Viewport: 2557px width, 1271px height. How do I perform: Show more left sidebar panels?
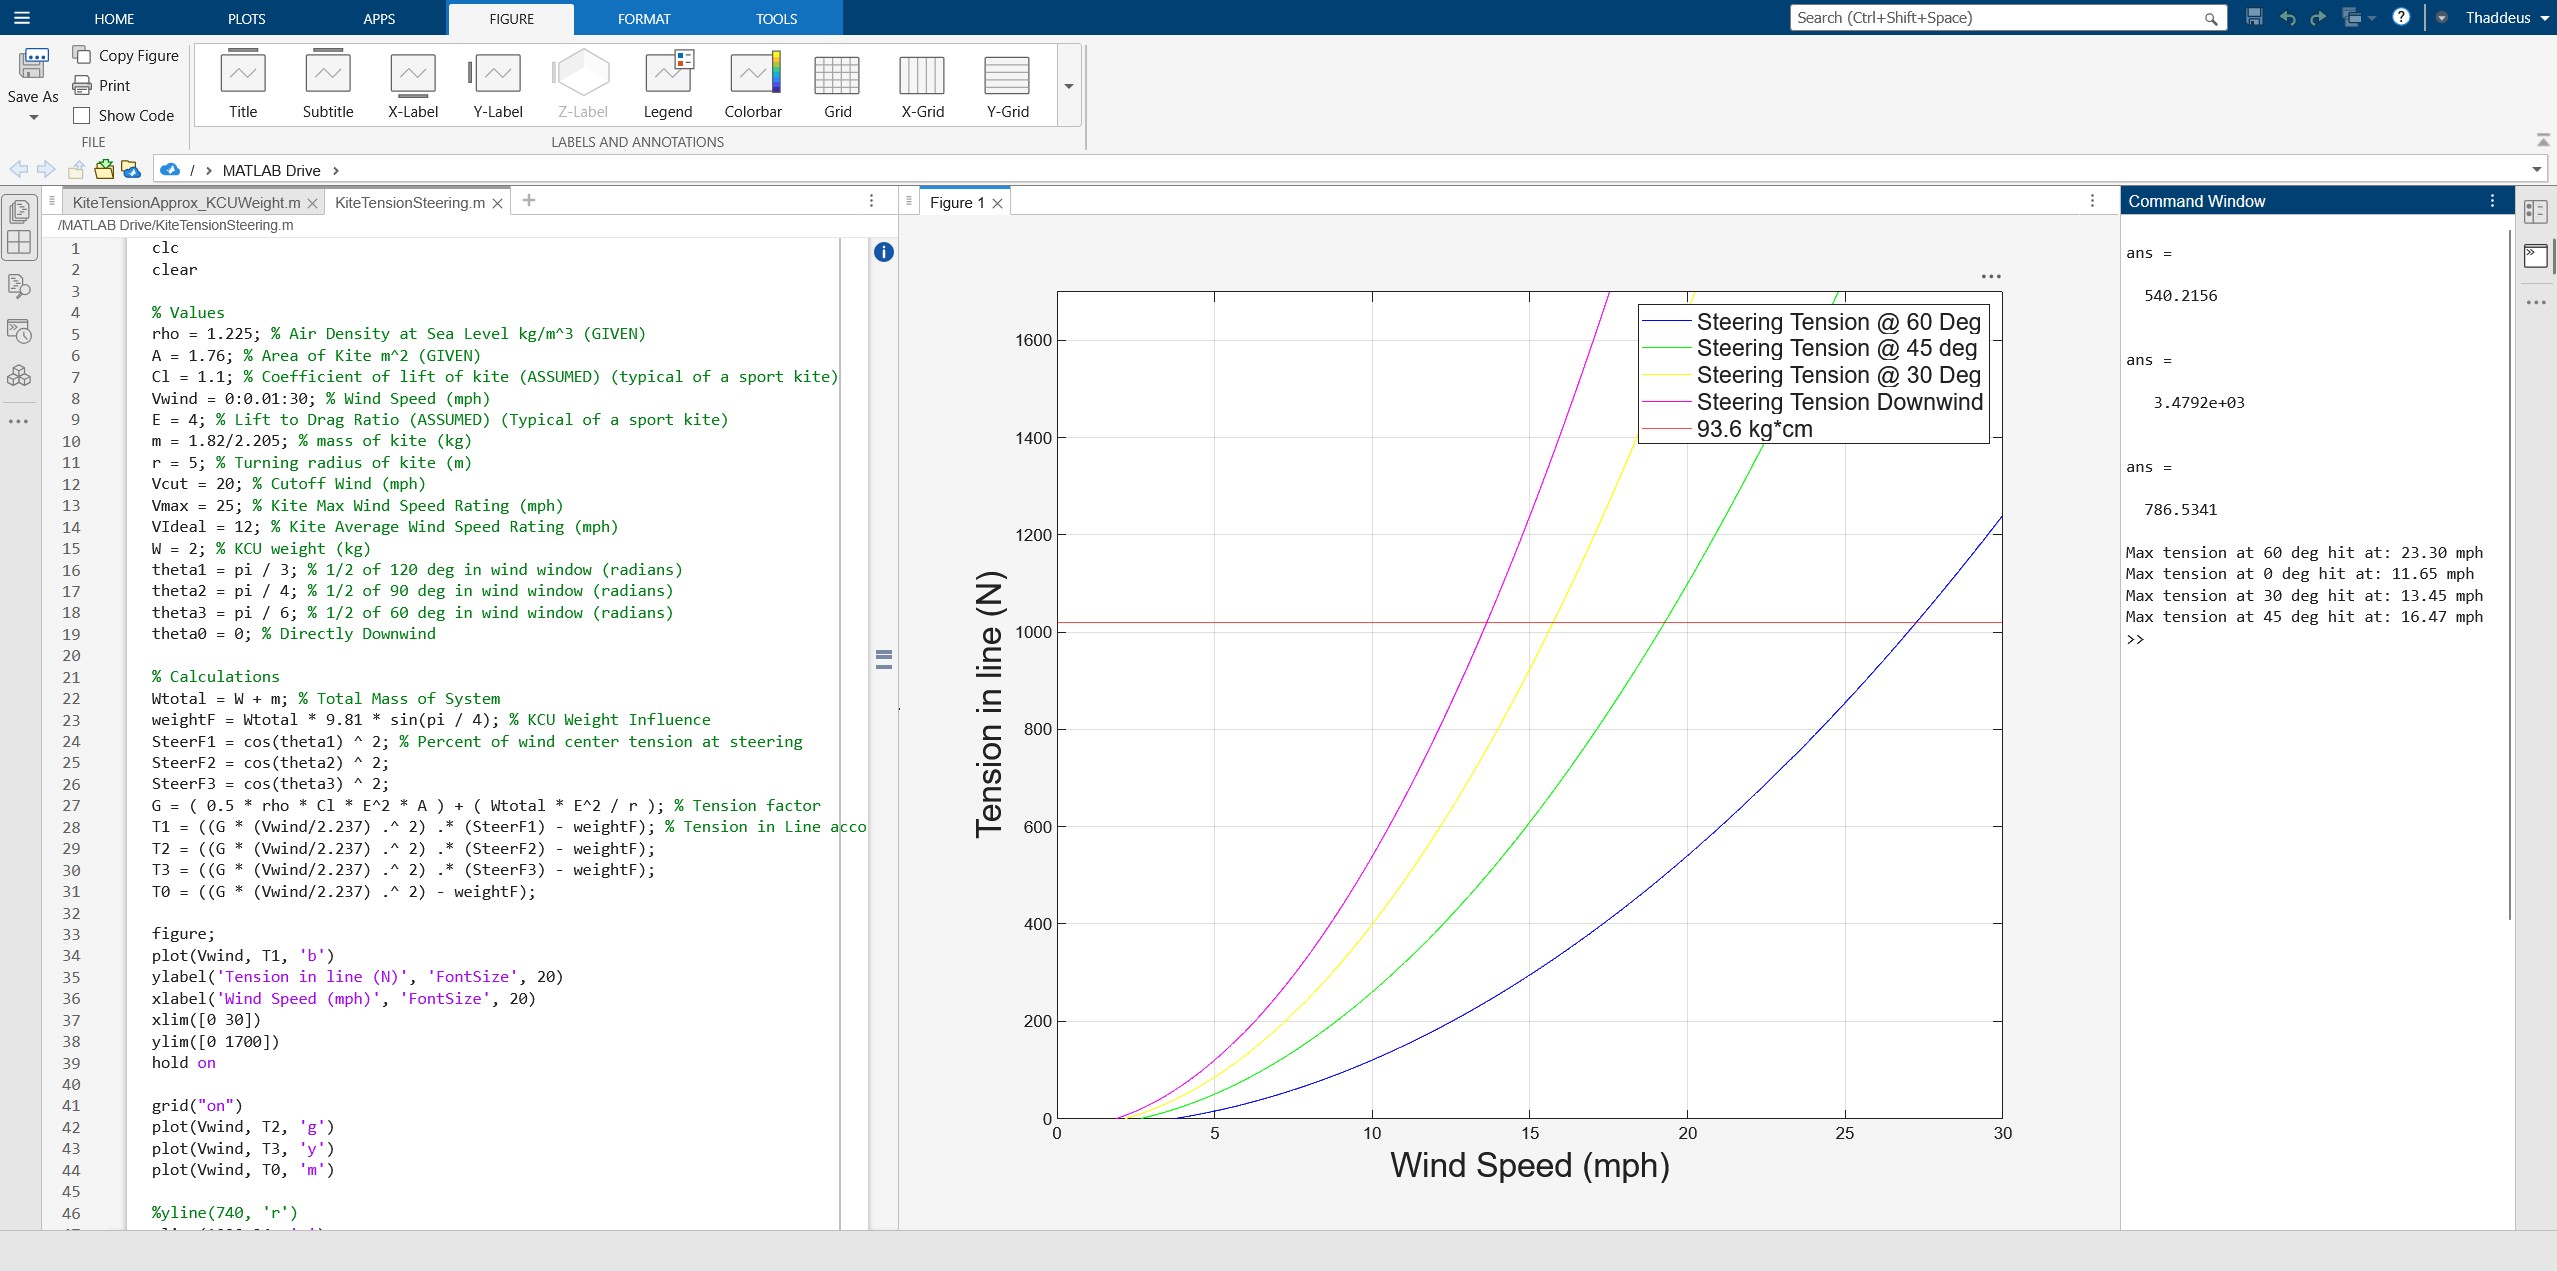coord(19,421)
